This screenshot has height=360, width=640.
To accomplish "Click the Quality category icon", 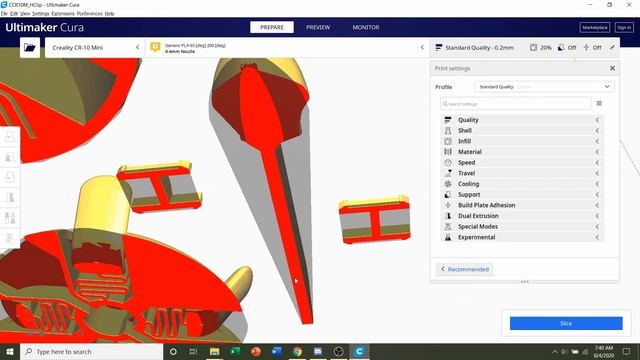I will tap(448, 120).
